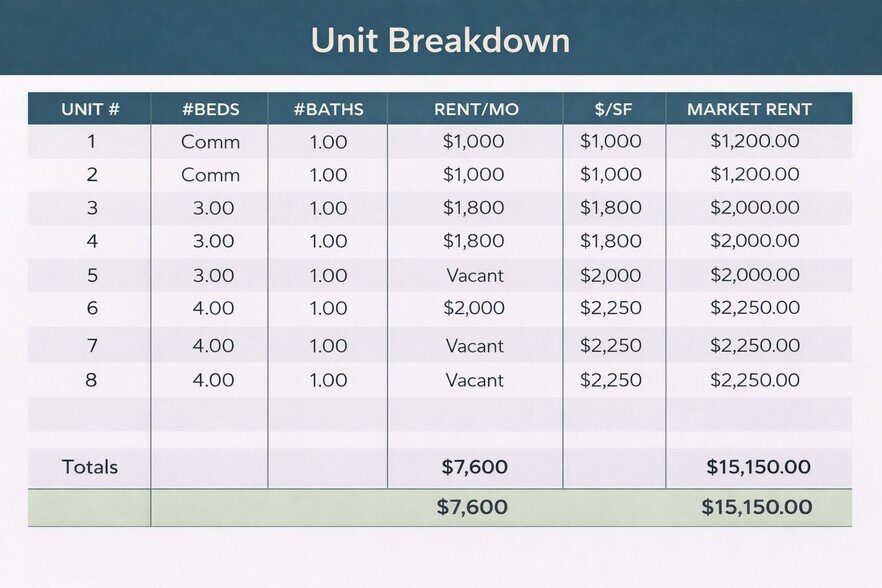
Task: Click the RENT/MO column header
Action: tap(476, 109)
